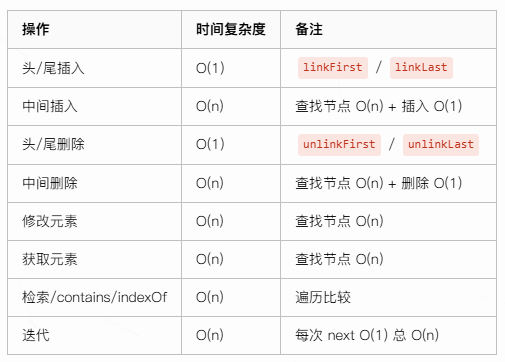
Task: Click the 每次 next O(1) 总 O(n) note
Action: point(367,335)
